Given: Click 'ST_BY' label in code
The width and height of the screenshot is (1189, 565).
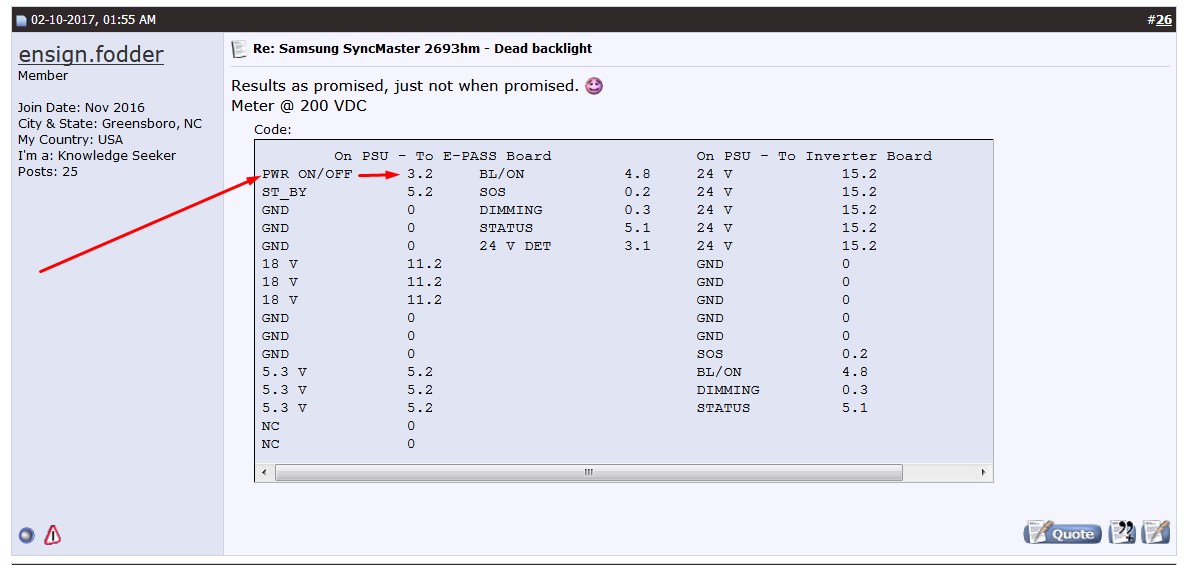Looking at the screenshot, I should (284, 193).
